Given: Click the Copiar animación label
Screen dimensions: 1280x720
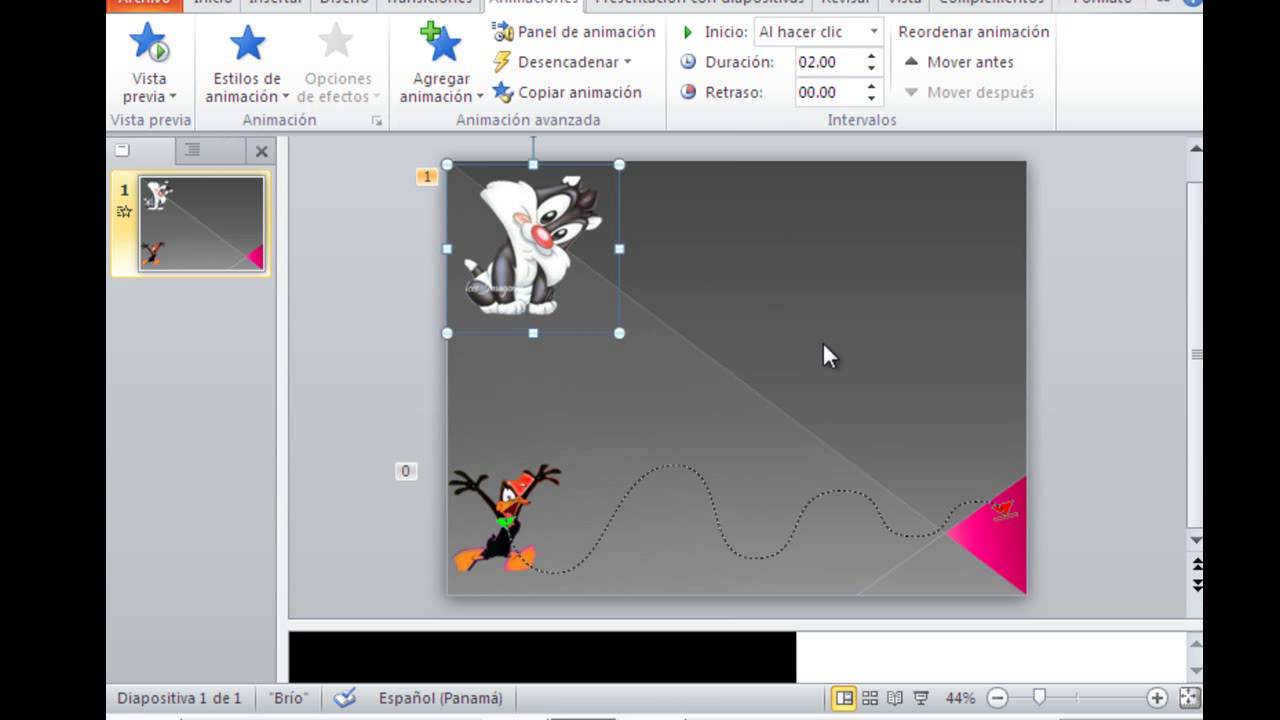Looking at the screenshot, I should [580, 92].
